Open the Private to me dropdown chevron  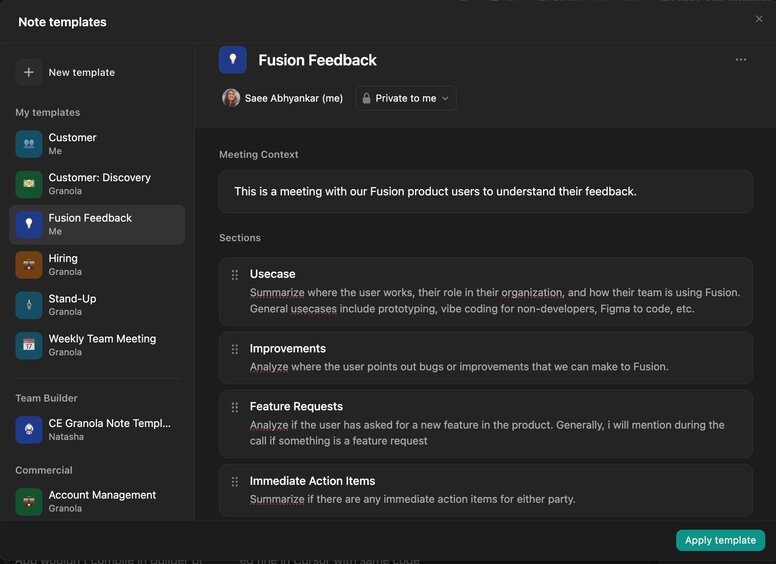pyautogui.click(x=445, y=98)
